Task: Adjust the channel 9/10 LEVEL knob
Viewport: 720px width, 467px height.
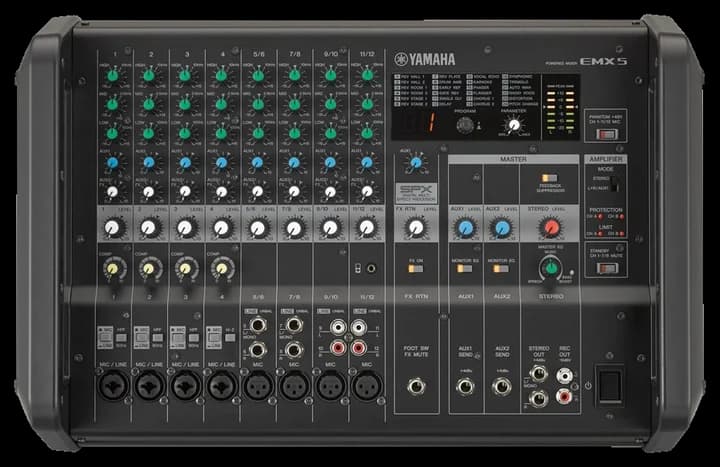Action: point(330,227)
